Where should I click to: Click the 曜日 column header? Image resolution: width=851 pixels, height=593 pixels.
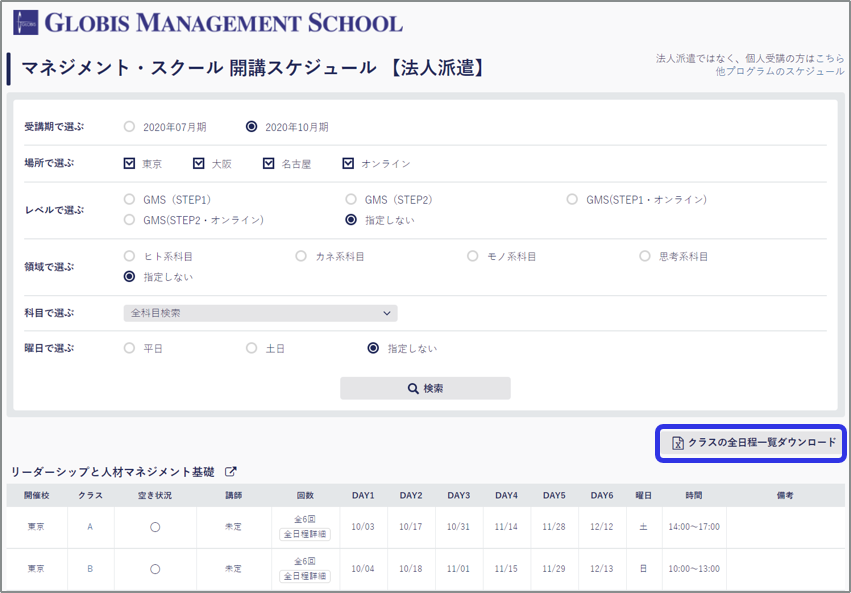point(643,495)
